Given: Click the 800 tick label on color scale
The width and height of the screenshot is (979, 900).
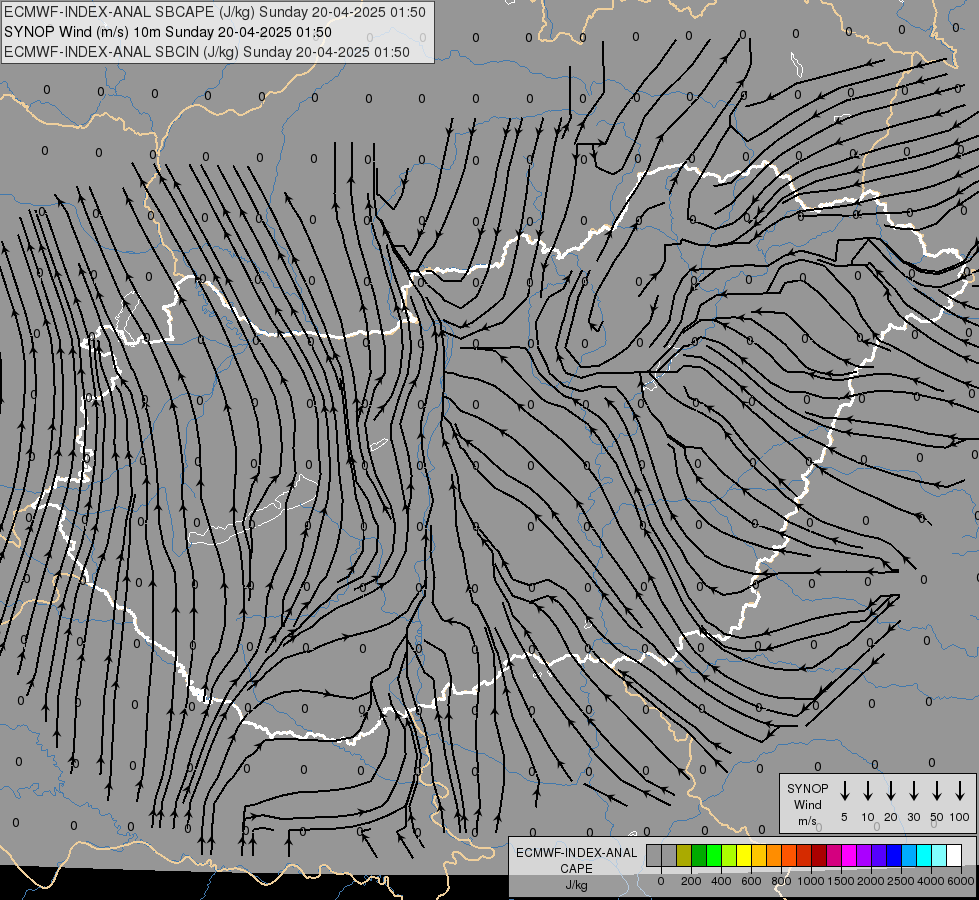Looking at the screenshot, I should [781, 881].
